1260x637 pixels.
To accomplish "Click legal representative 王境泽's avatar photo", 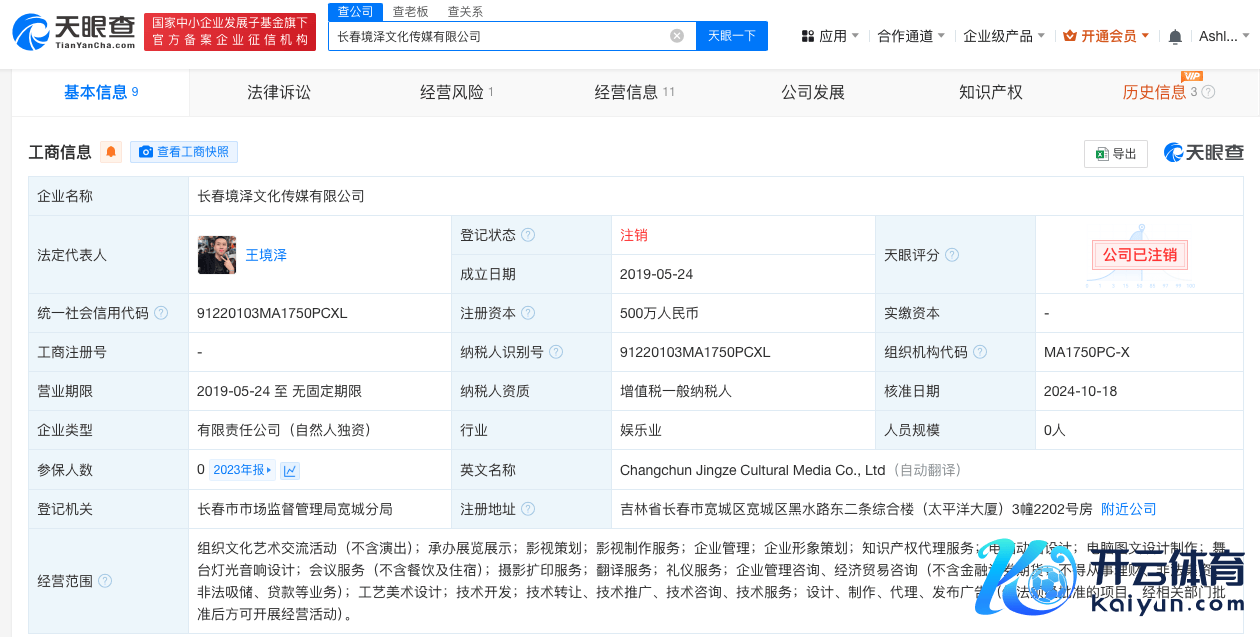I will click(217, 255).
